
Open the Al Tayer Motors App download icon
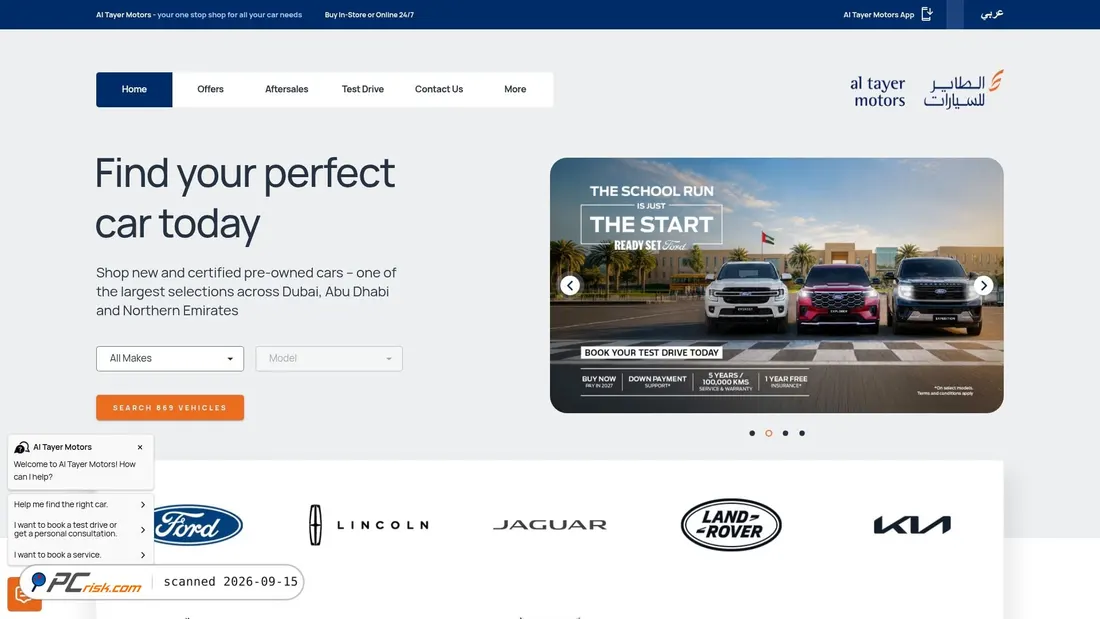927,14
